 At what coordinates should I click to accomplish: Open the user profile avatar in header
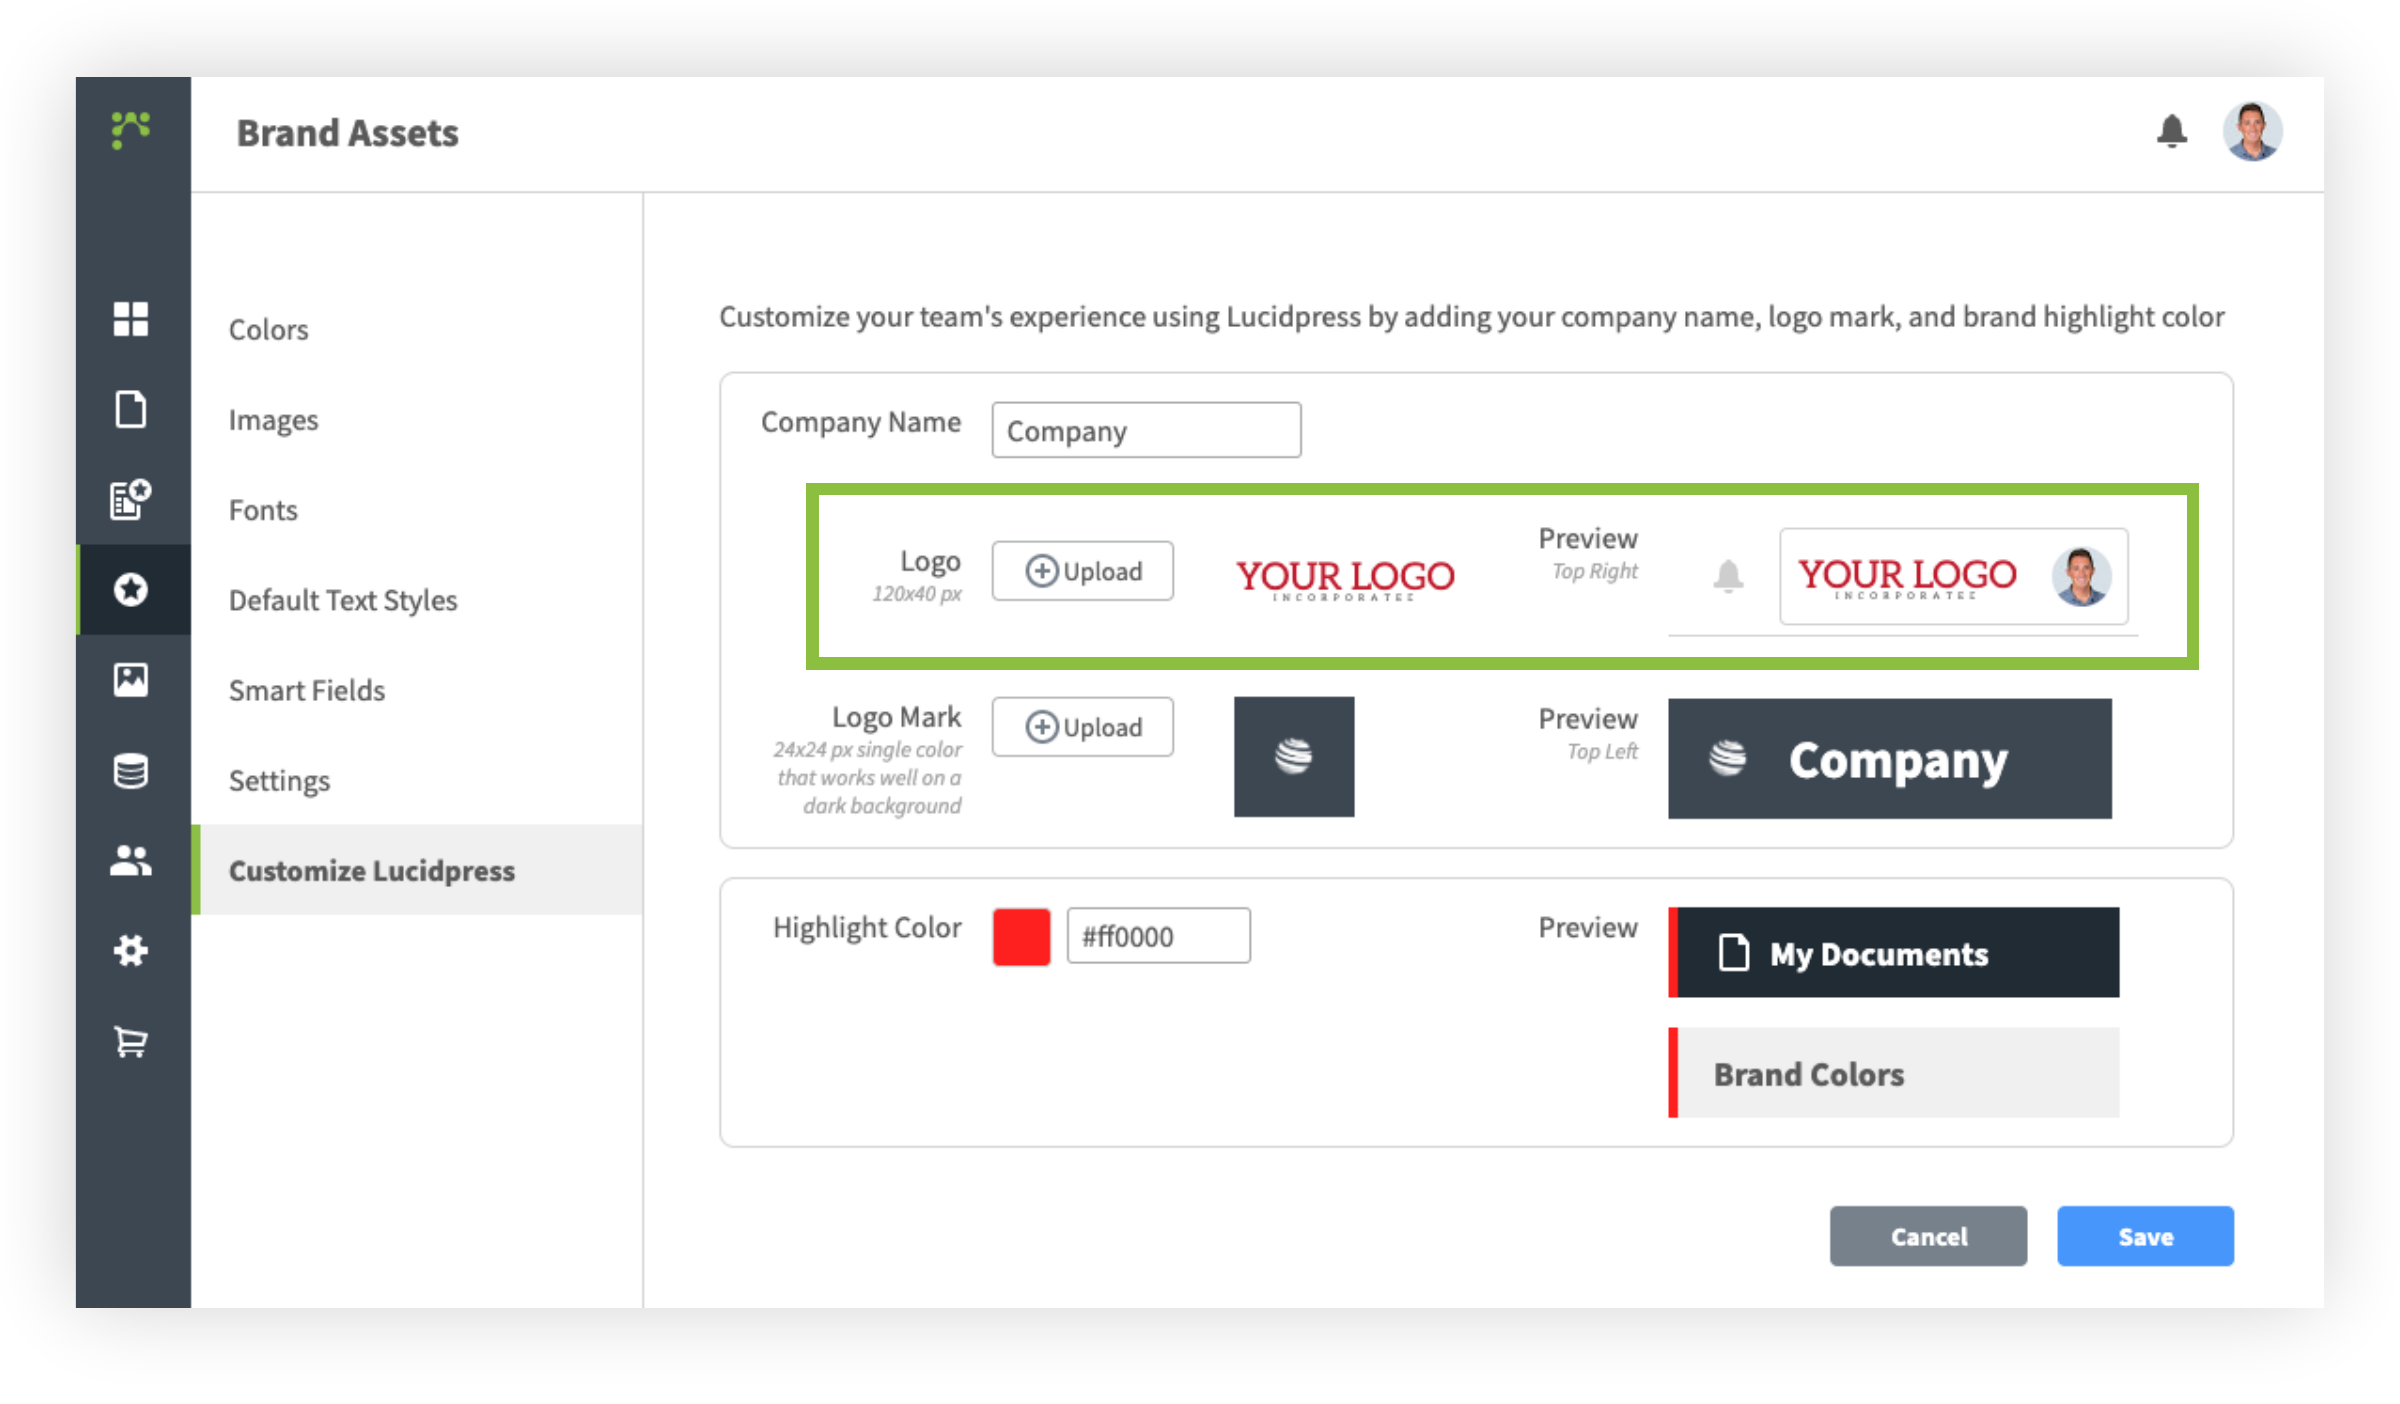(2252, 131)
